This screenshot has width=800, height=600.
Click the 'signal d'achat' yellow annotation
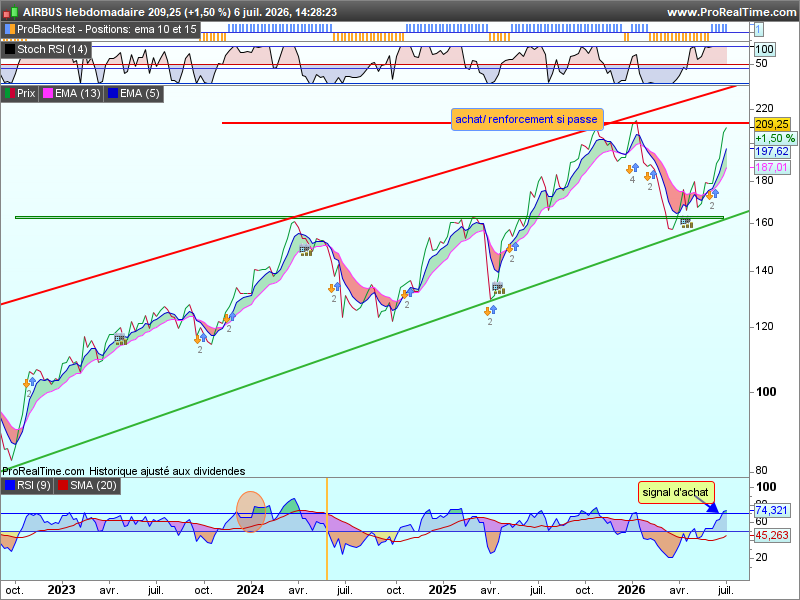[x=676, y=492]
